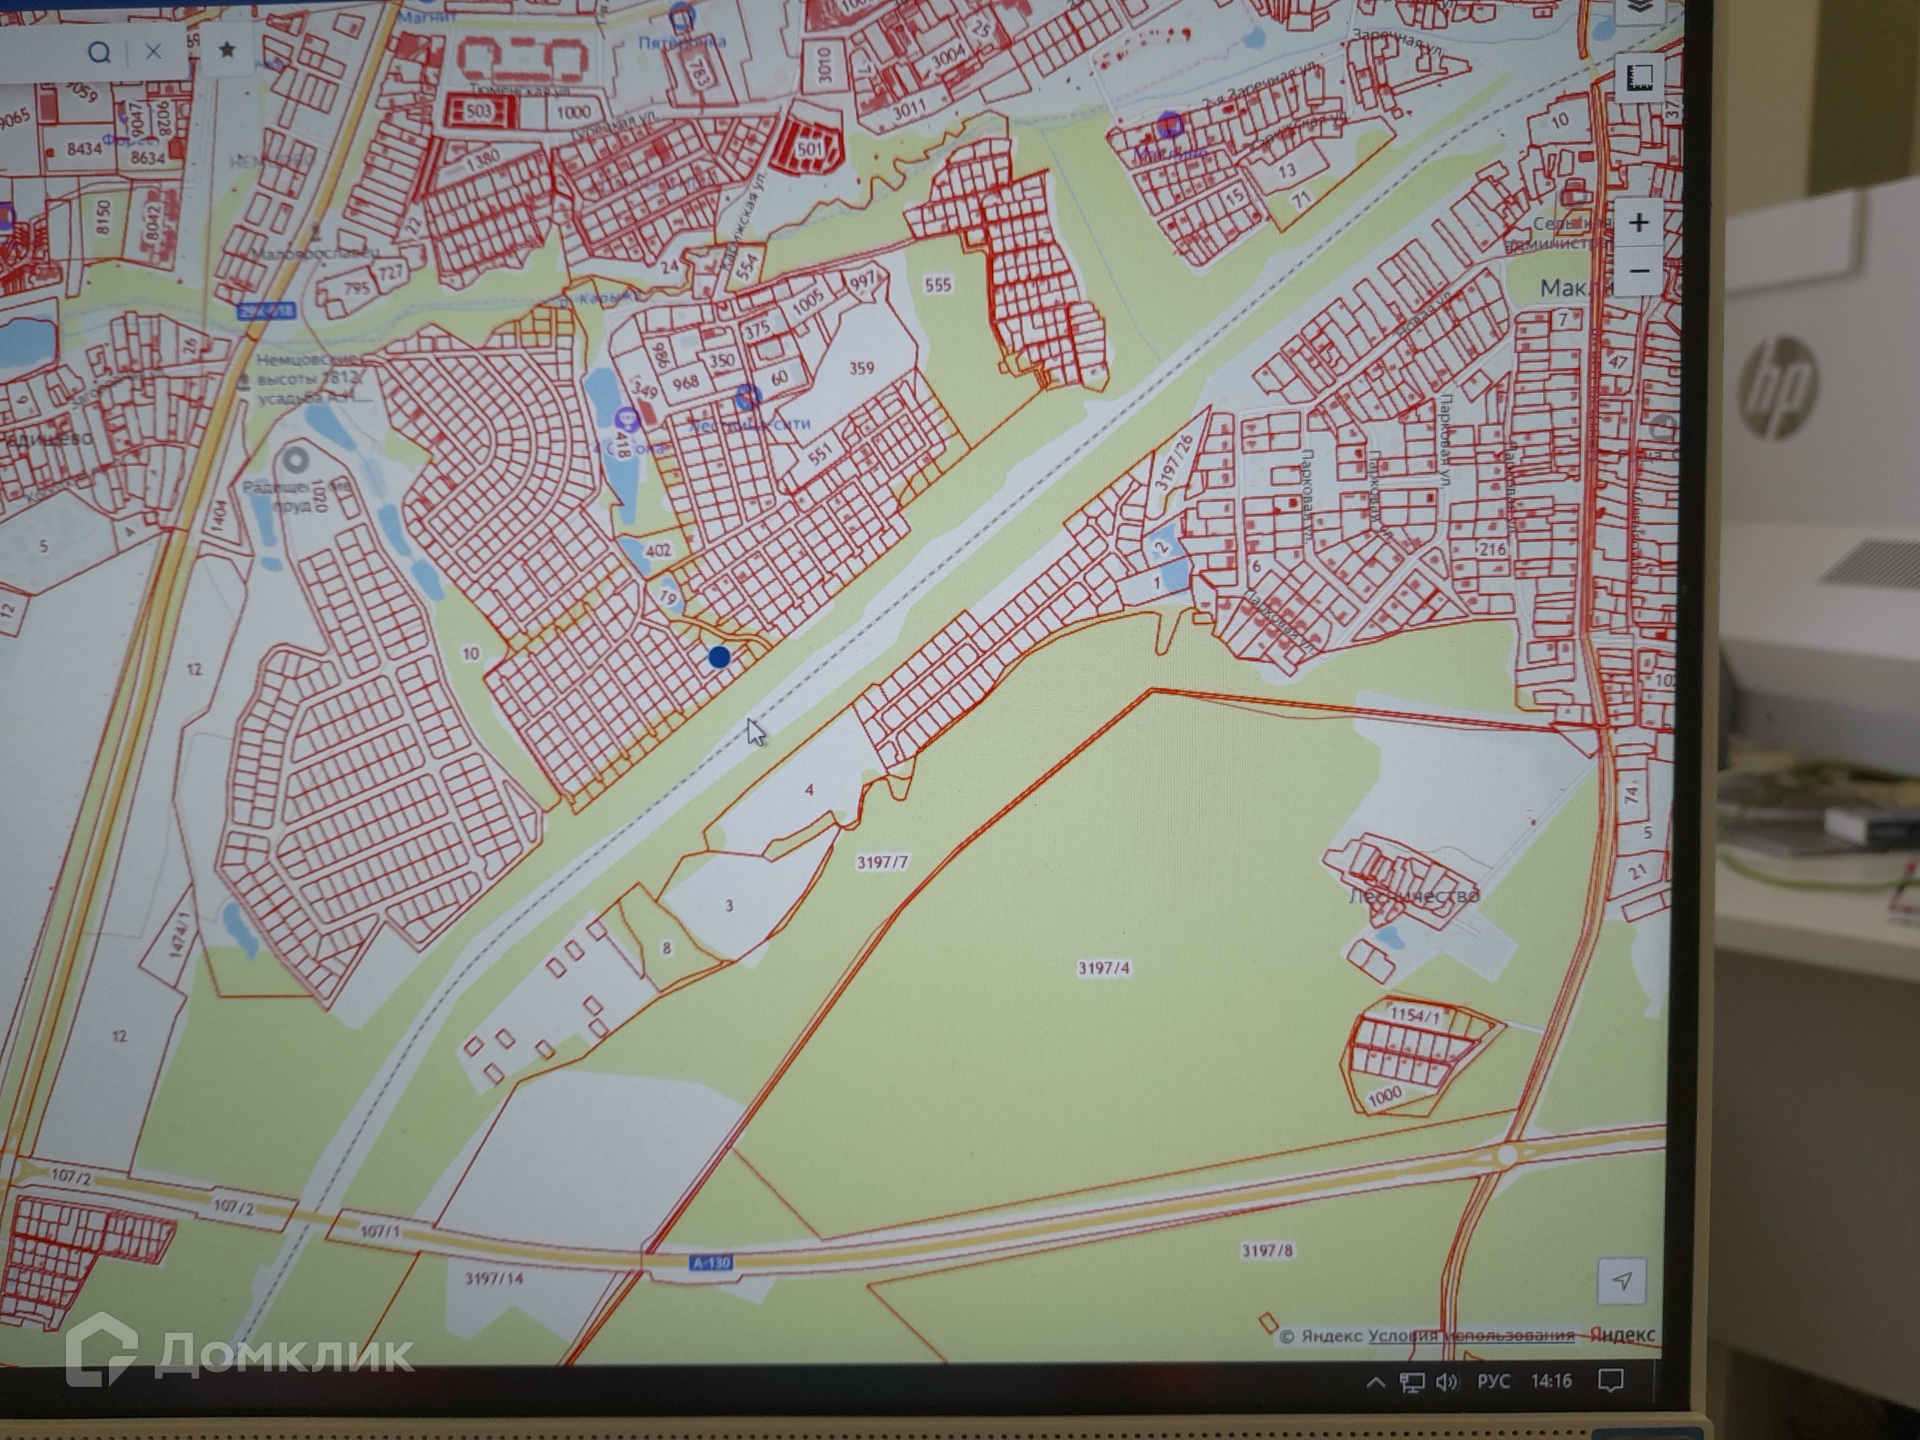The width and height of the screenshot is (1920, 1440).
Task: Zoom in with the plus button
Action: coord(1638,222)
